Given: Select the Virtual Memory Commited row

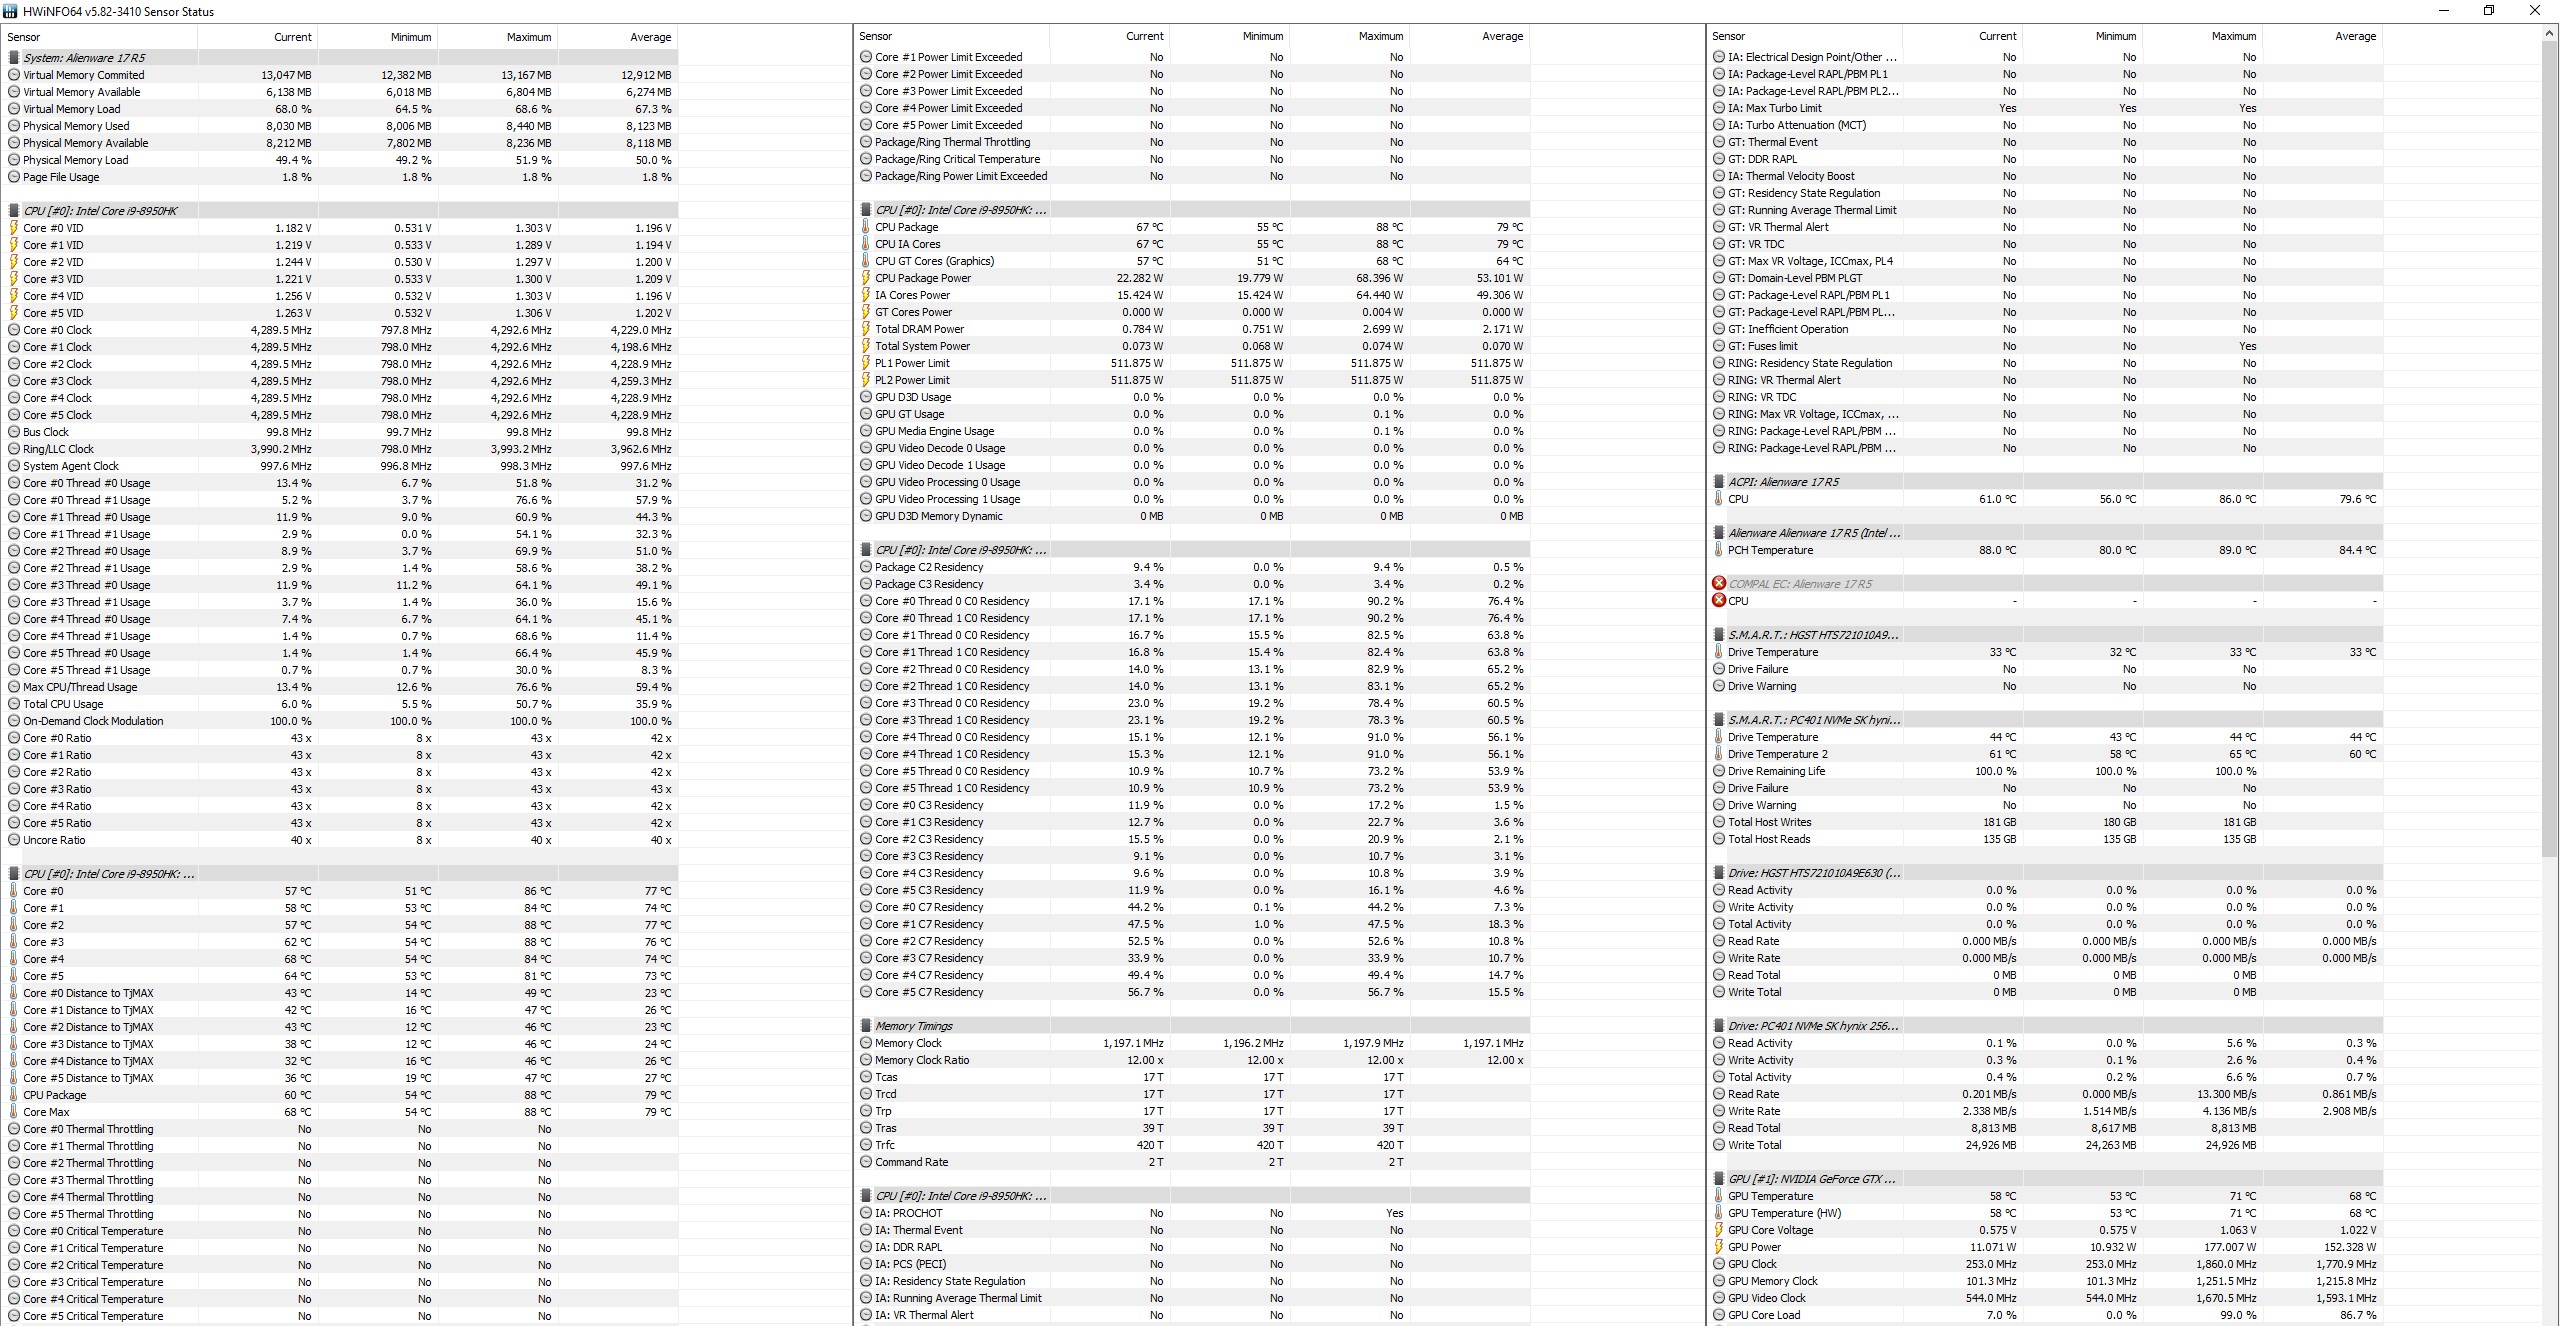Looking at the screenshot, I should [x=342, y=75].
